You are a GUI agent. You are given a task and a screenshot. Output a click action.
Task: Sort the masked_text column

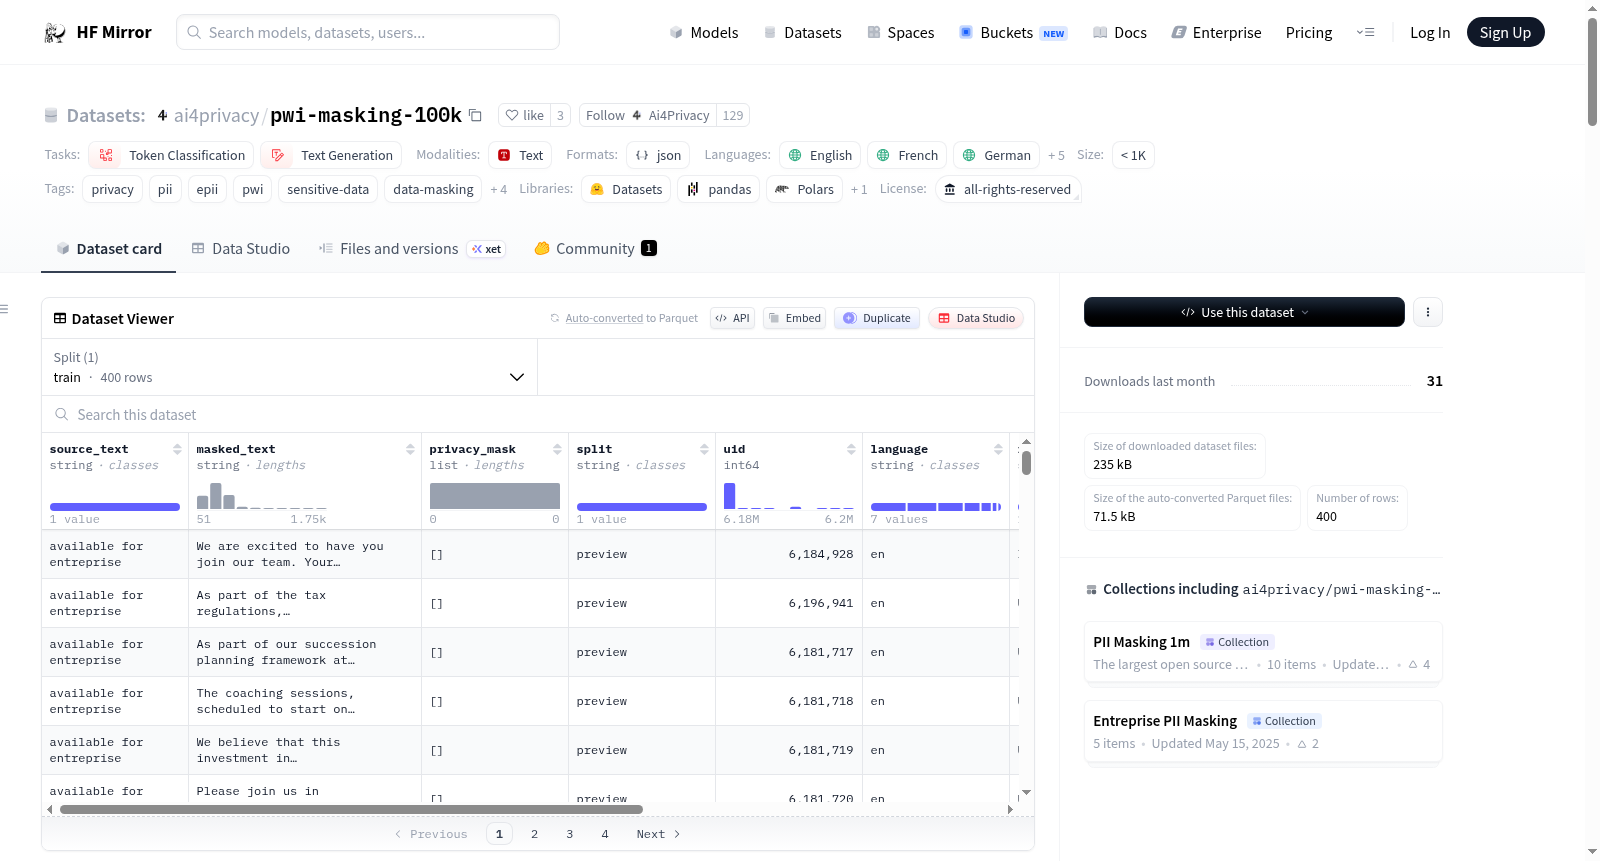410,449
